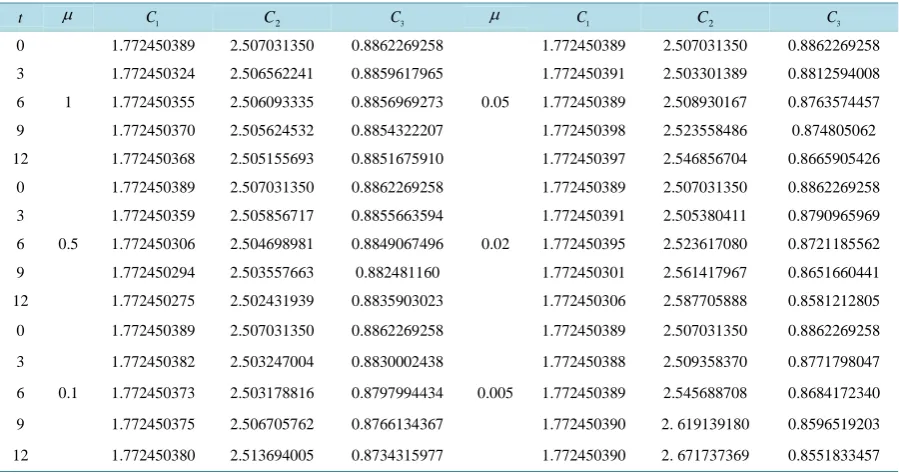Click cell value 1.772450382
Viewport: 899px width, 474px height.
pyautogui.click(x=153, y=362)
